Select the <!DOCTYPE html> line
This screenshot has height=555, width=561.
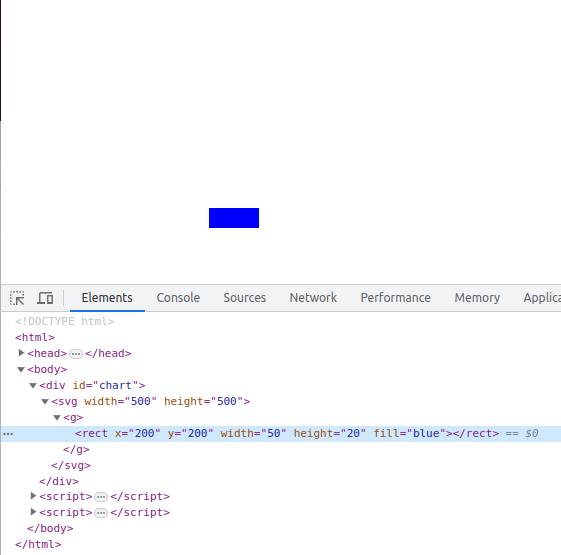click(65, 321)
